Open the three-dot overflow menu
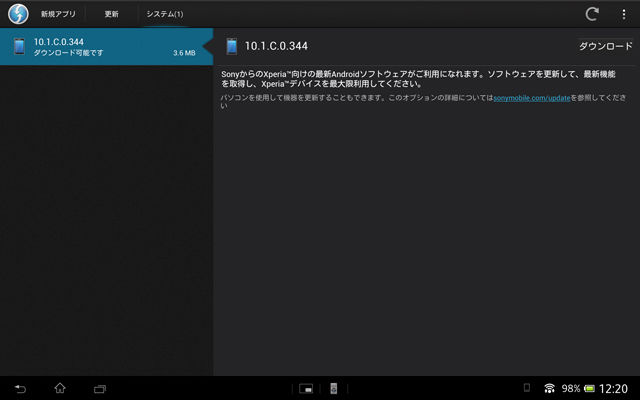Viewport: 640px width, 400px height. coord(624,14)
